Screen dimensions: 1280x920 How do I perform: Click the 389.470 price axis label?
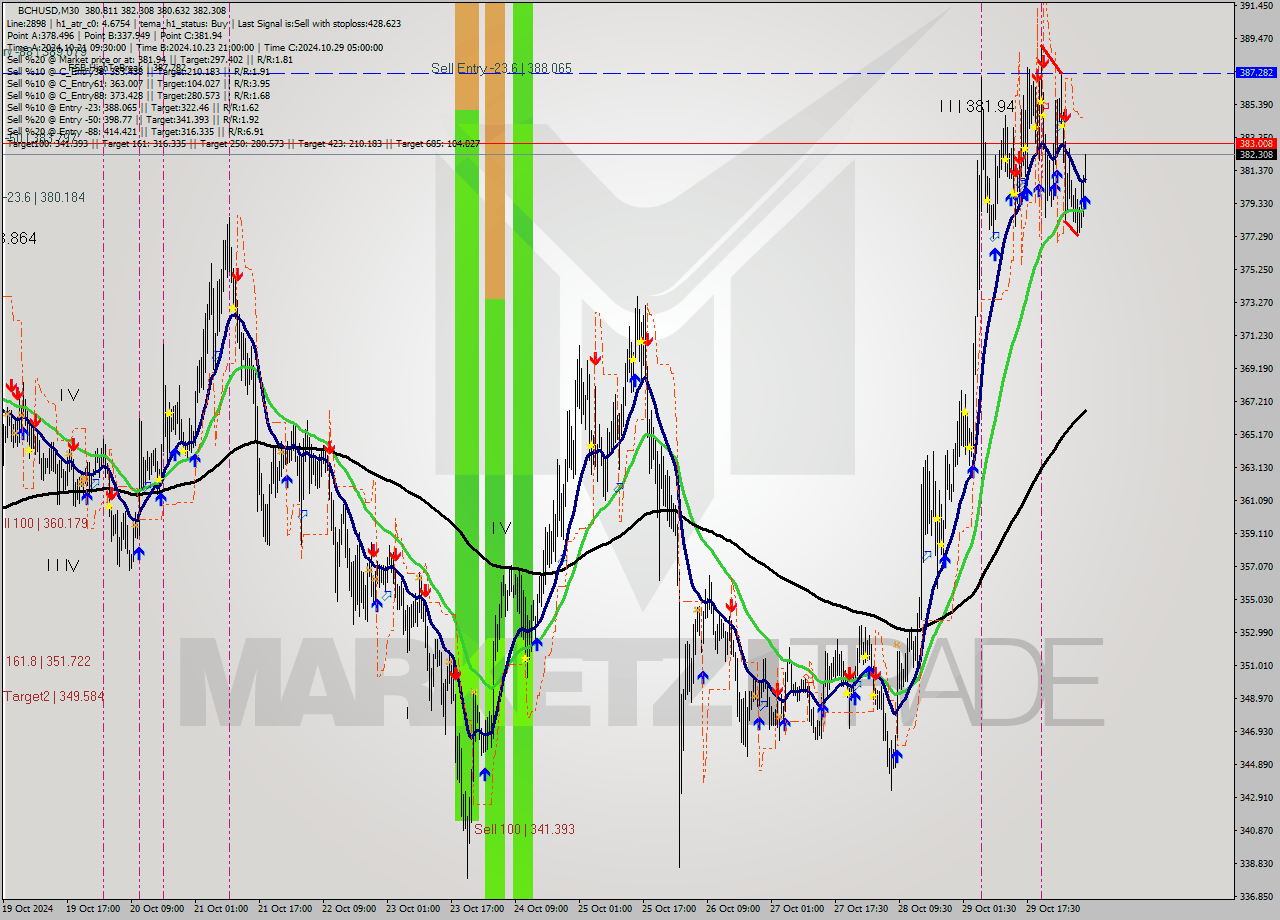1255,39
